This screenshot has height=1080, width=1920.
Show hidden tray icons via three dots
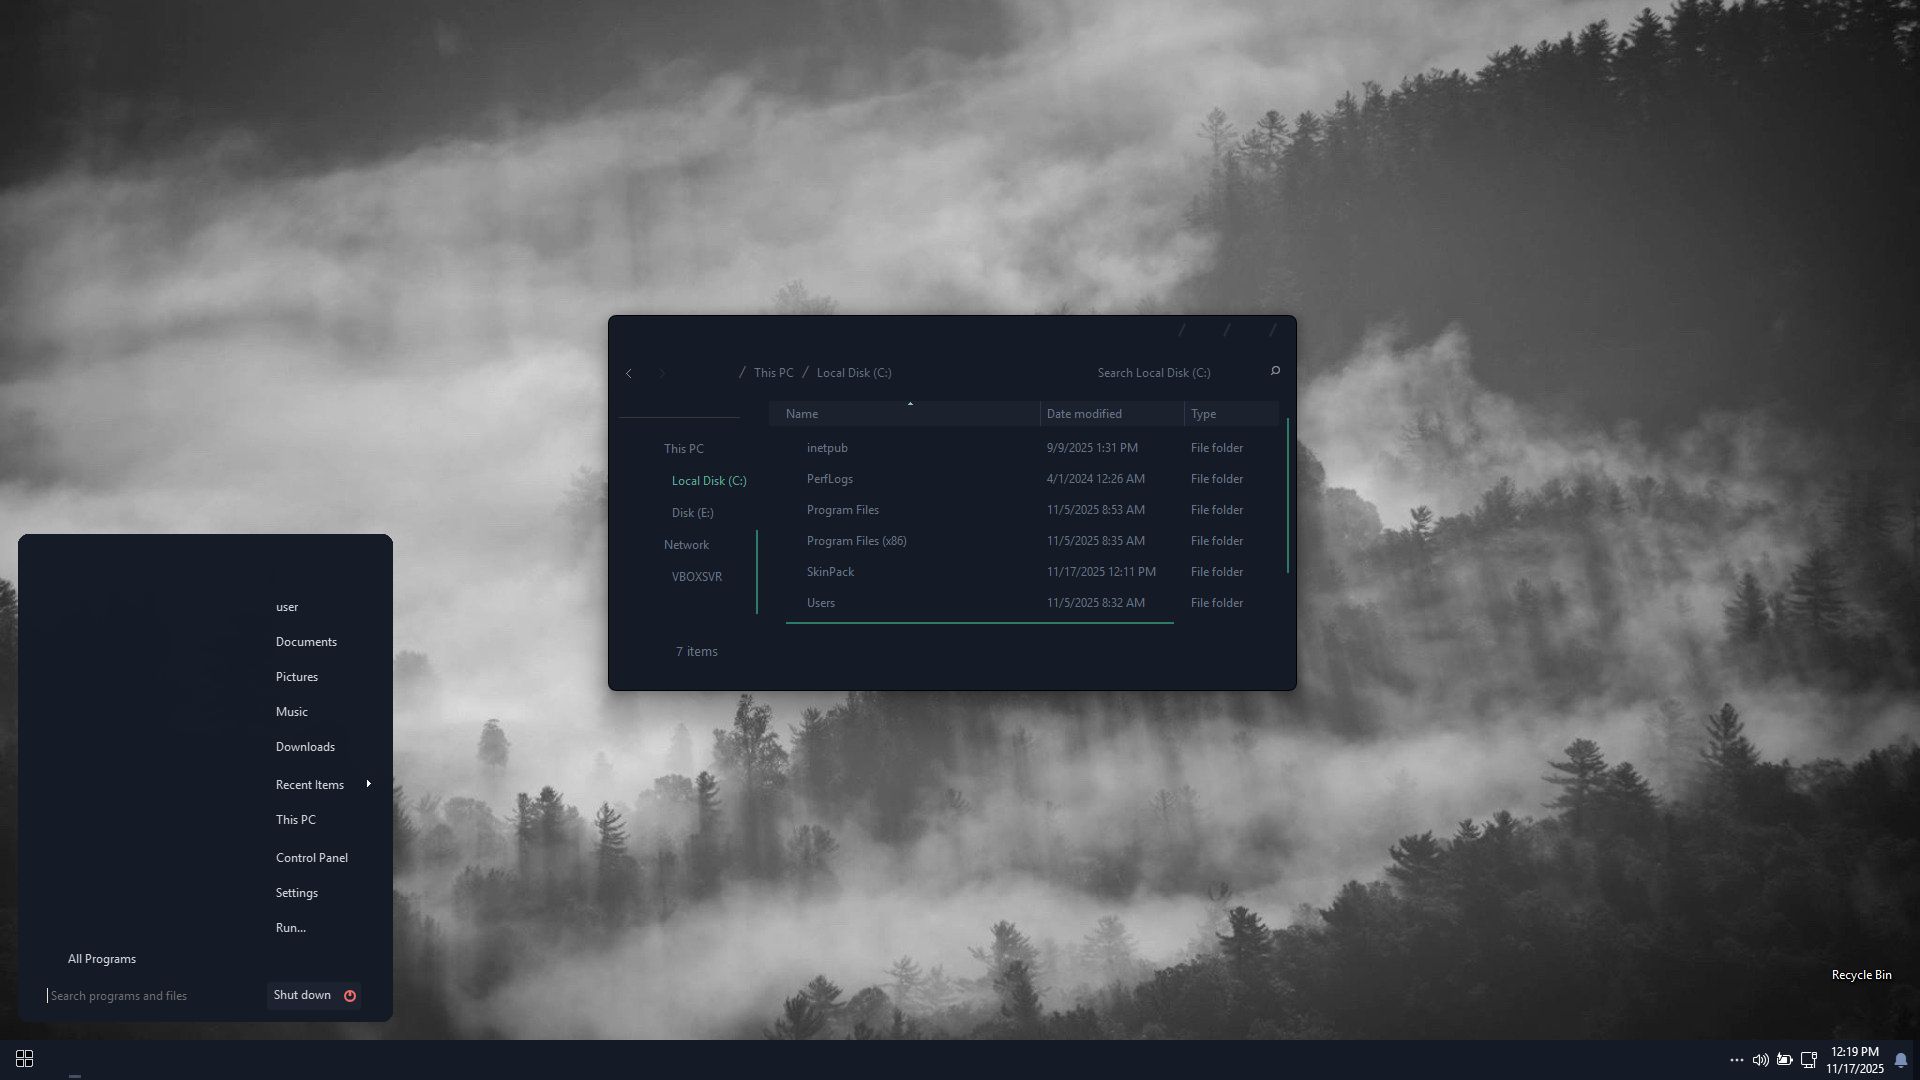tap(1736, 1060)
